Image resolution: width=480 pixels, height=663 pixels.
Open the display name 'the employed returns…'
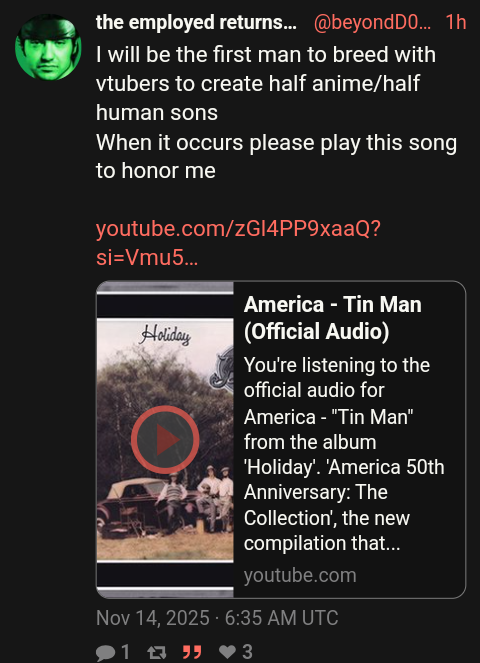click(196, 22)
